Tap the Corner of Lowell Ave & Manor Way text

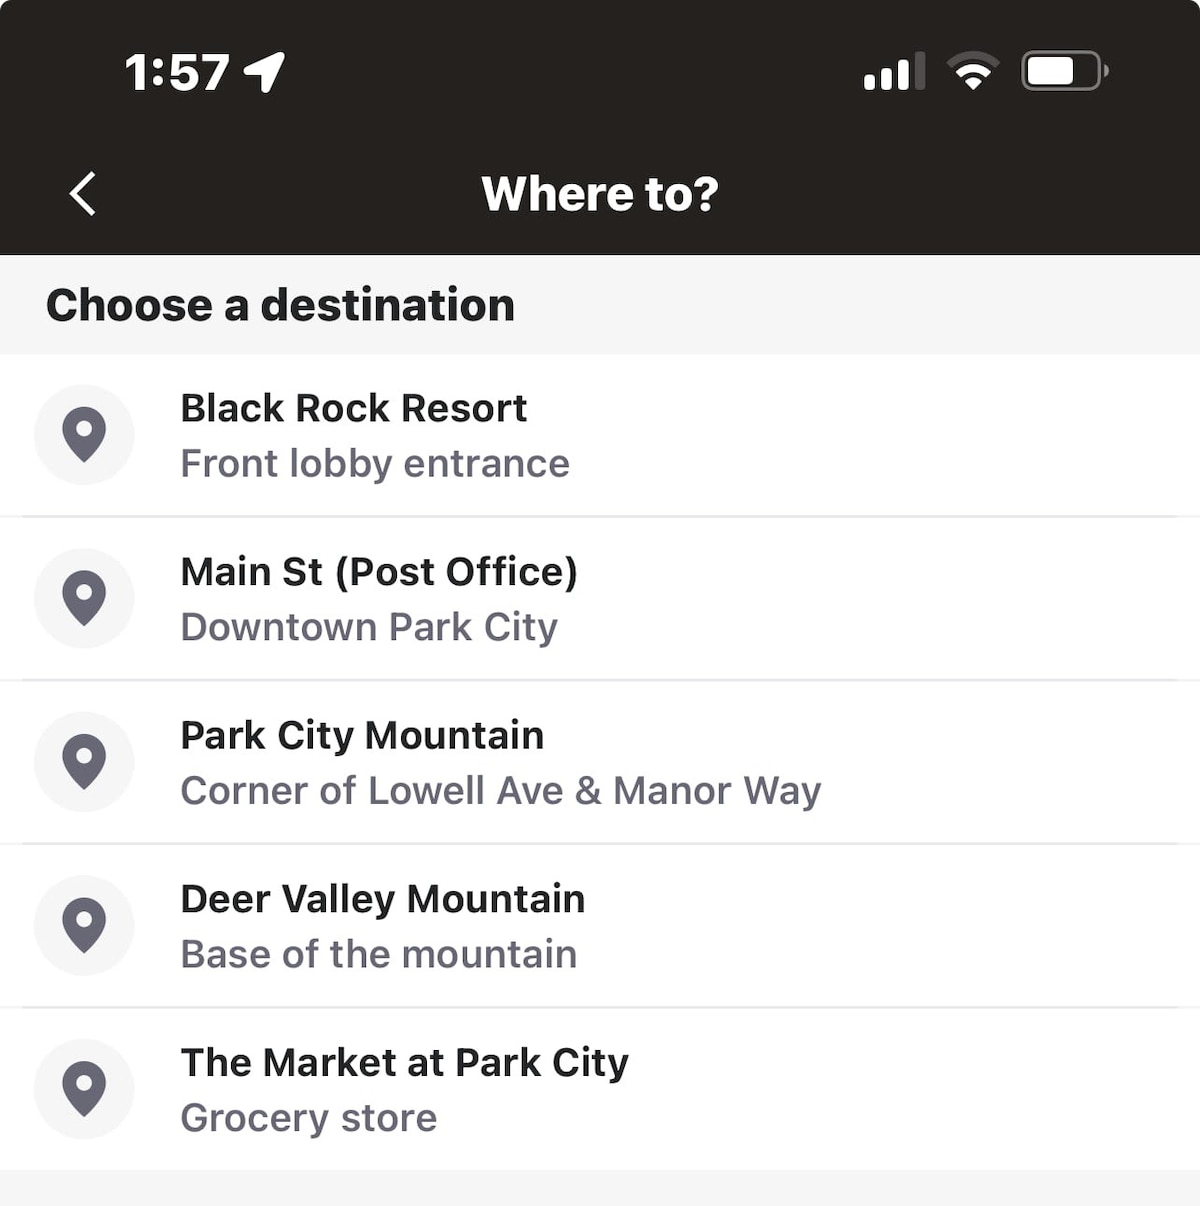pos(500,791)
